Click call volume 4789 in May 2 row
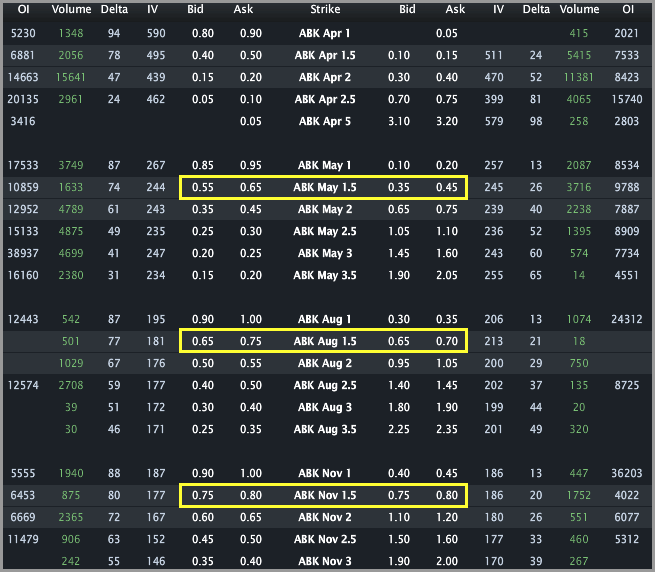The width and height of the screenshot is (655, 572). pos(71,209)
